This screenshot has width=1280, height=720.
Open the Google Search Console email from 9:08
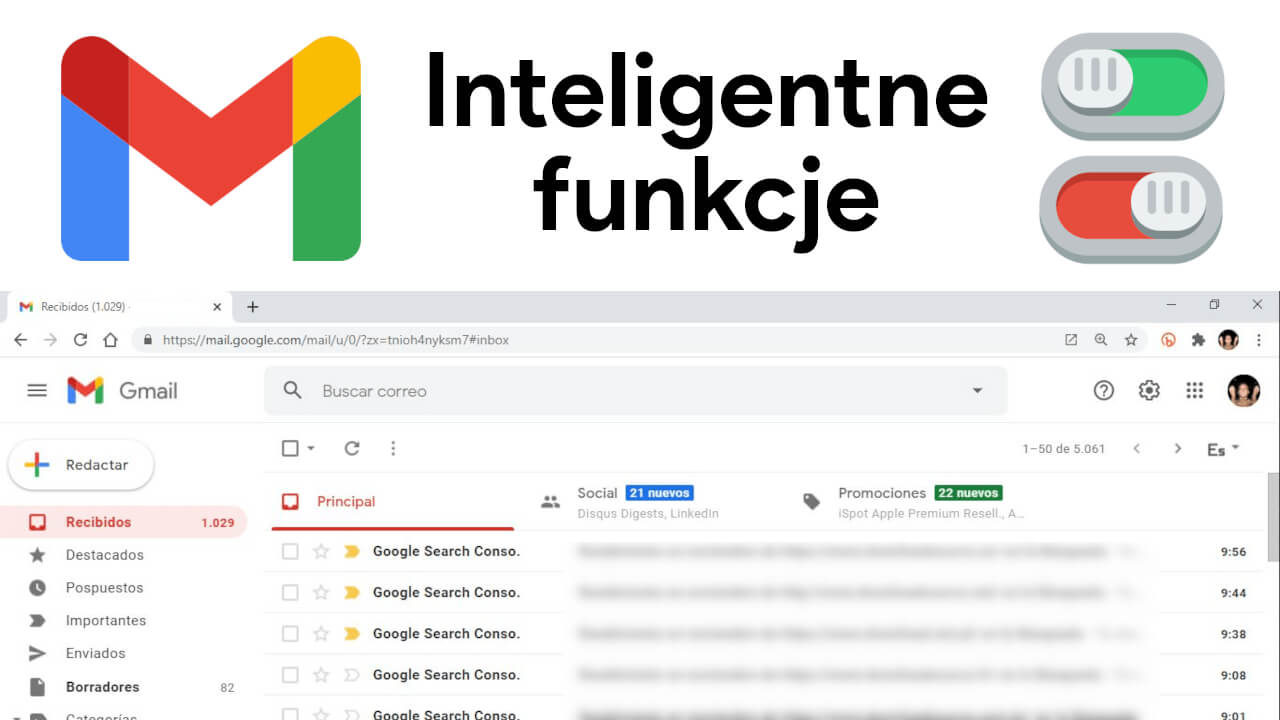764,675
